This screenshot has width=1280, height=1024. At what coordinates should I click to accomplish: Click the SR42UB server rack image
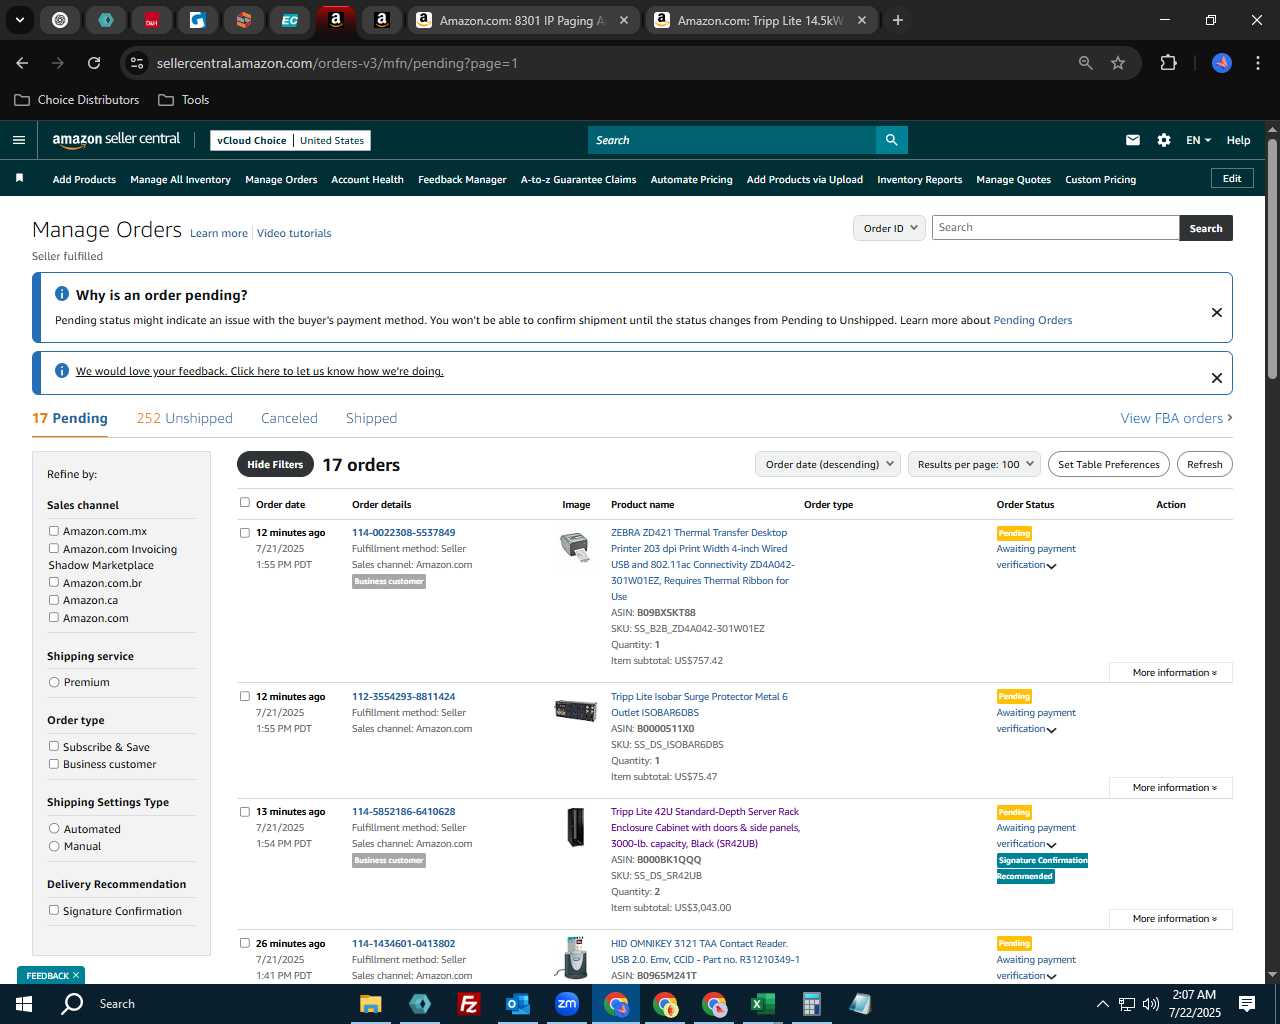click(x=575, y=827)
